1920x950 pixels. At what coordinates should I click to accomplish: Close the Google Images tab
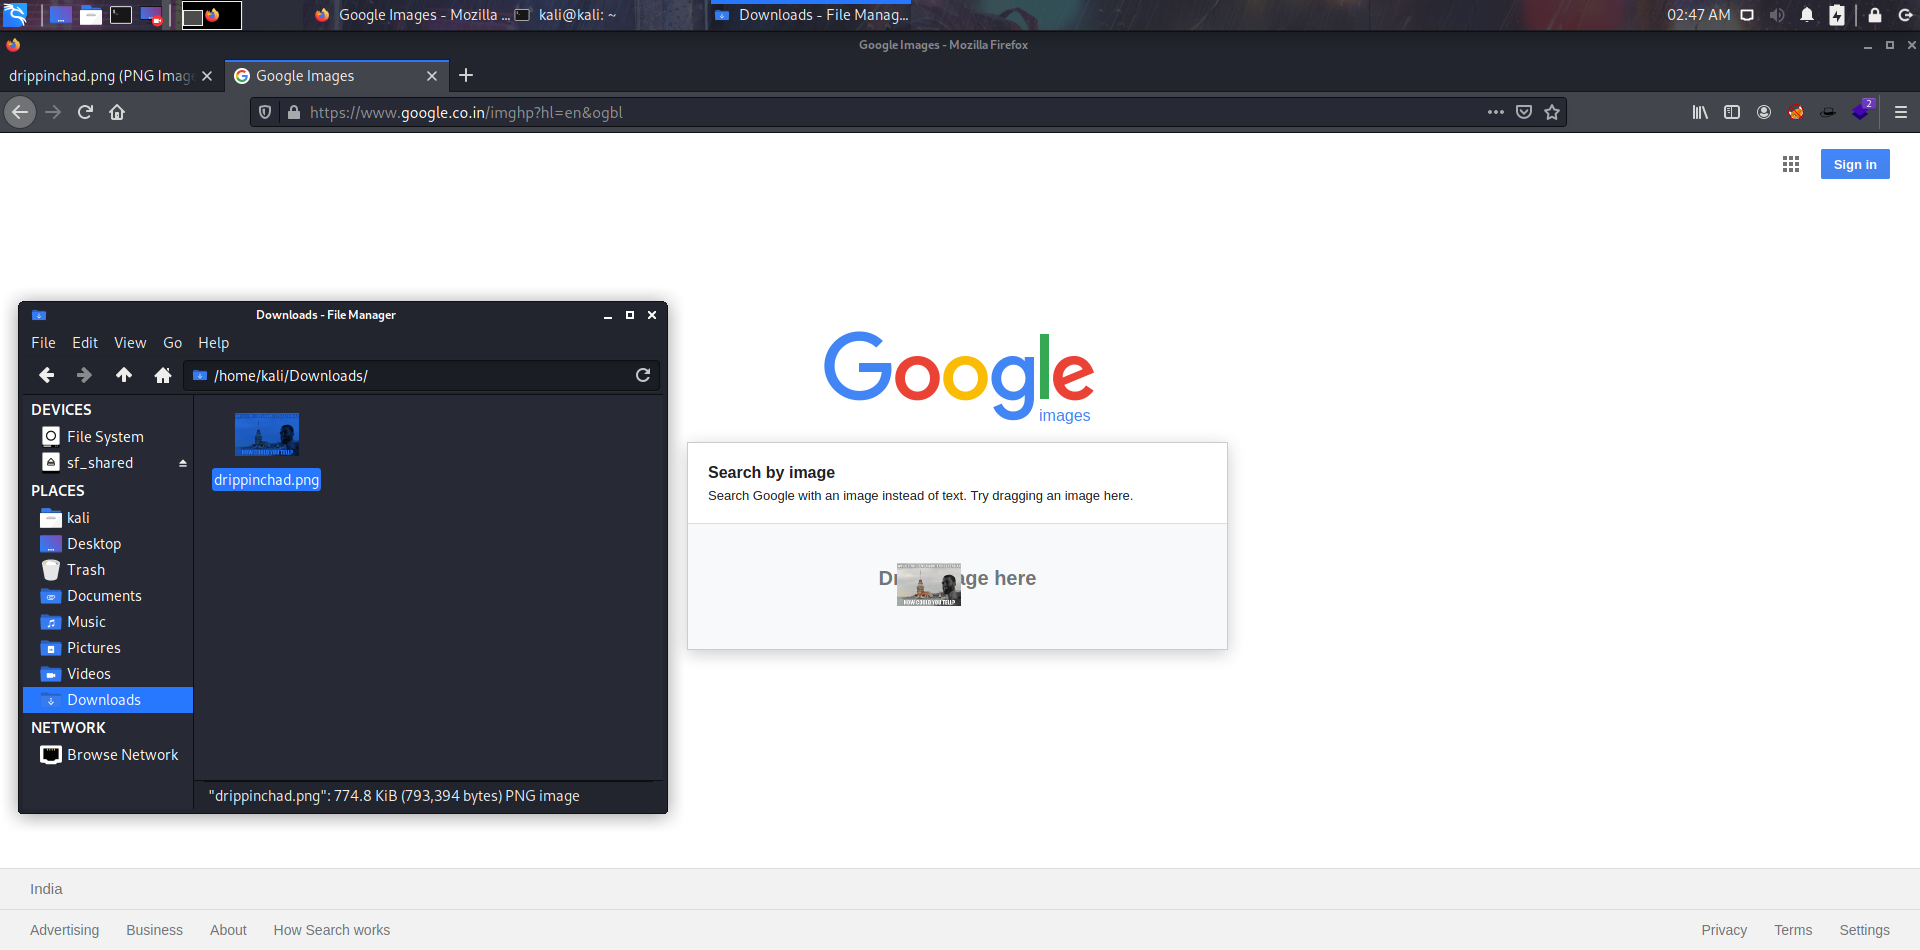click(x=432, y=76)
